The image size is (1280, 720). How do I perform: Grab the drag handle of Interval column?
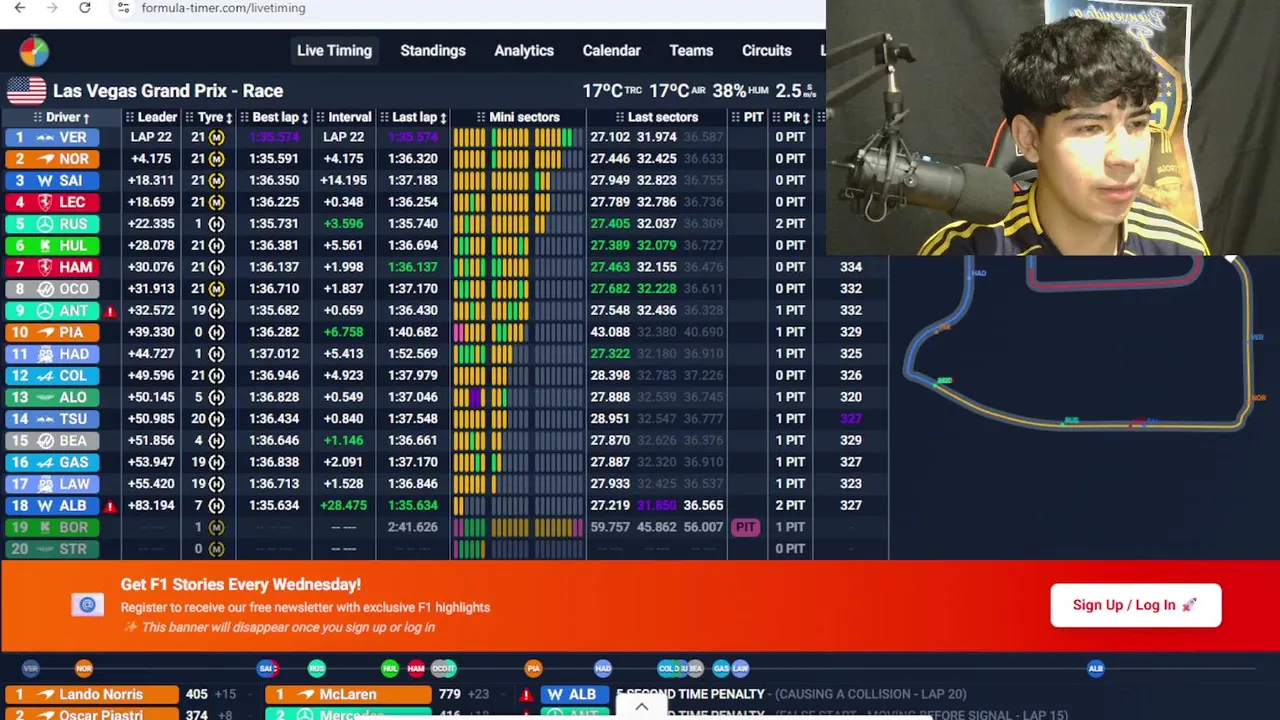click(320, 118)
